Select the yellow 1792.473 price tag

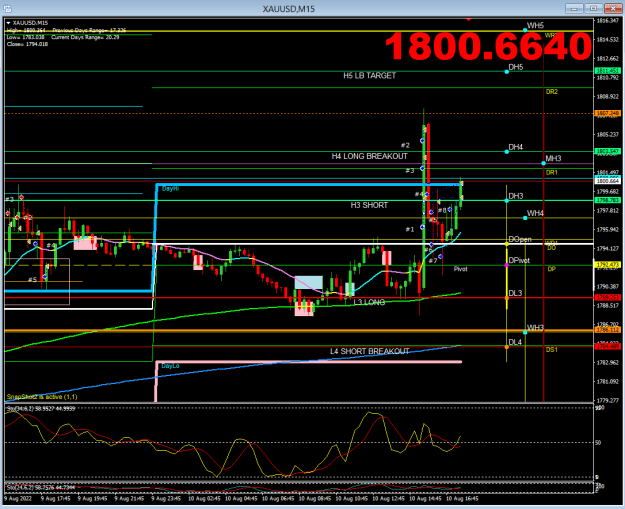click(x=608, y=265)
